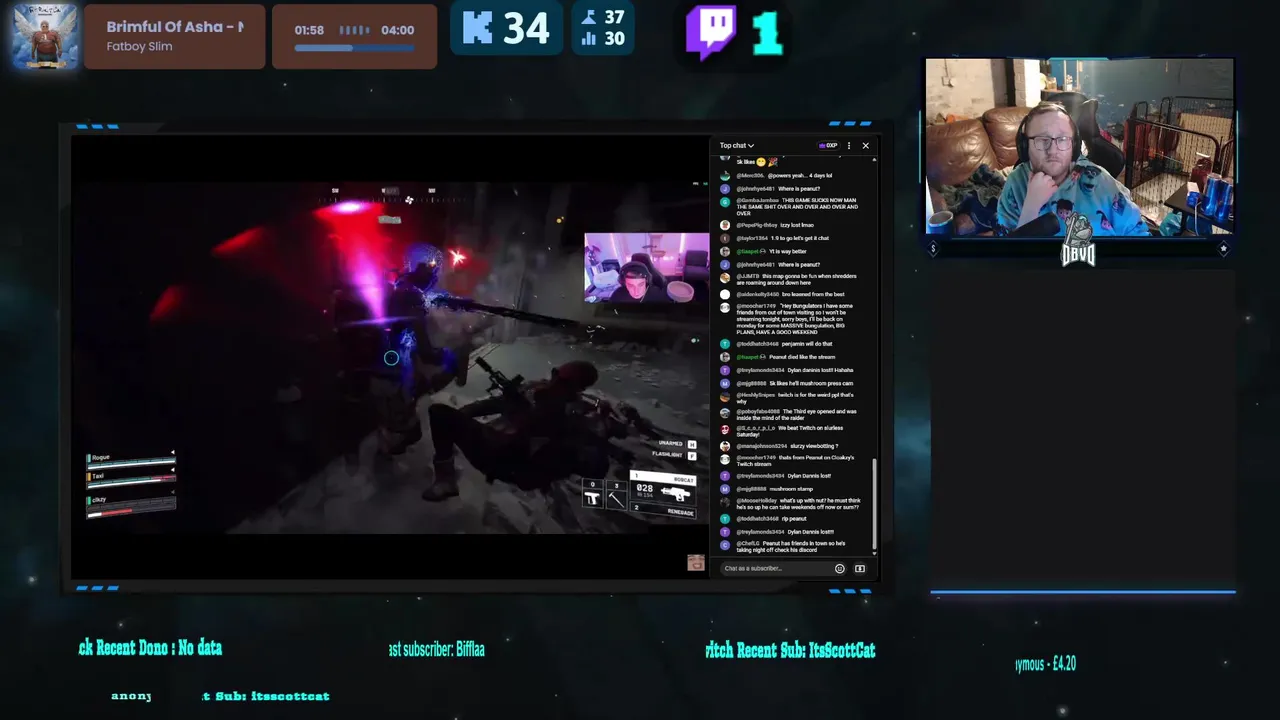Screen dimensions: 1280x720
Task: Click teammate Taxi's health bar in the HUD
Action: [131, 481]
